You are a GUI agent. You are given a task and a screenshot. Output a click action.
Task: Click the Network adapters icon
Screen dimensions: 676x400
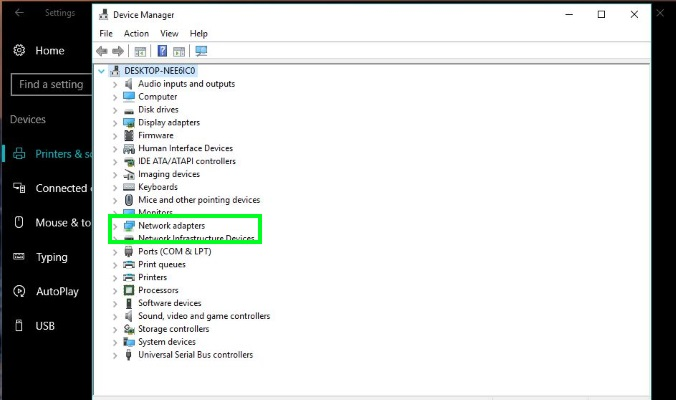tap(128, 226)
